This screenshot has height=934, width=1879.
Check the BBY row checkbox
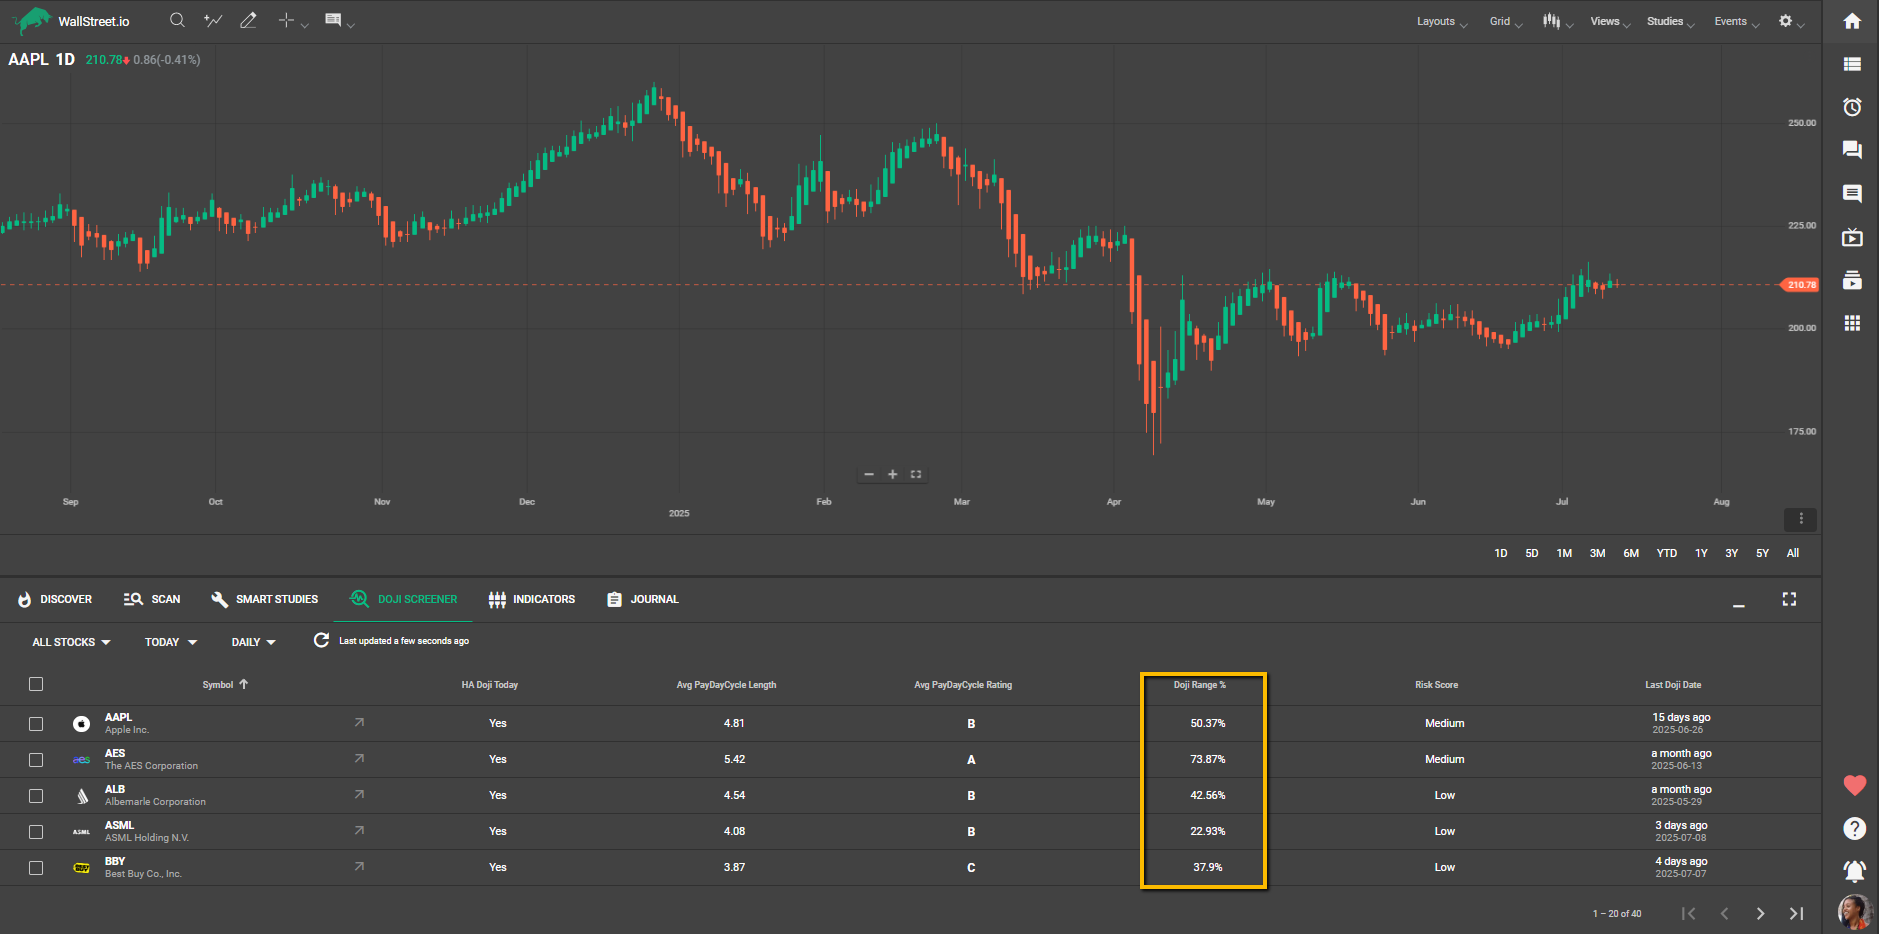(36, 868)
